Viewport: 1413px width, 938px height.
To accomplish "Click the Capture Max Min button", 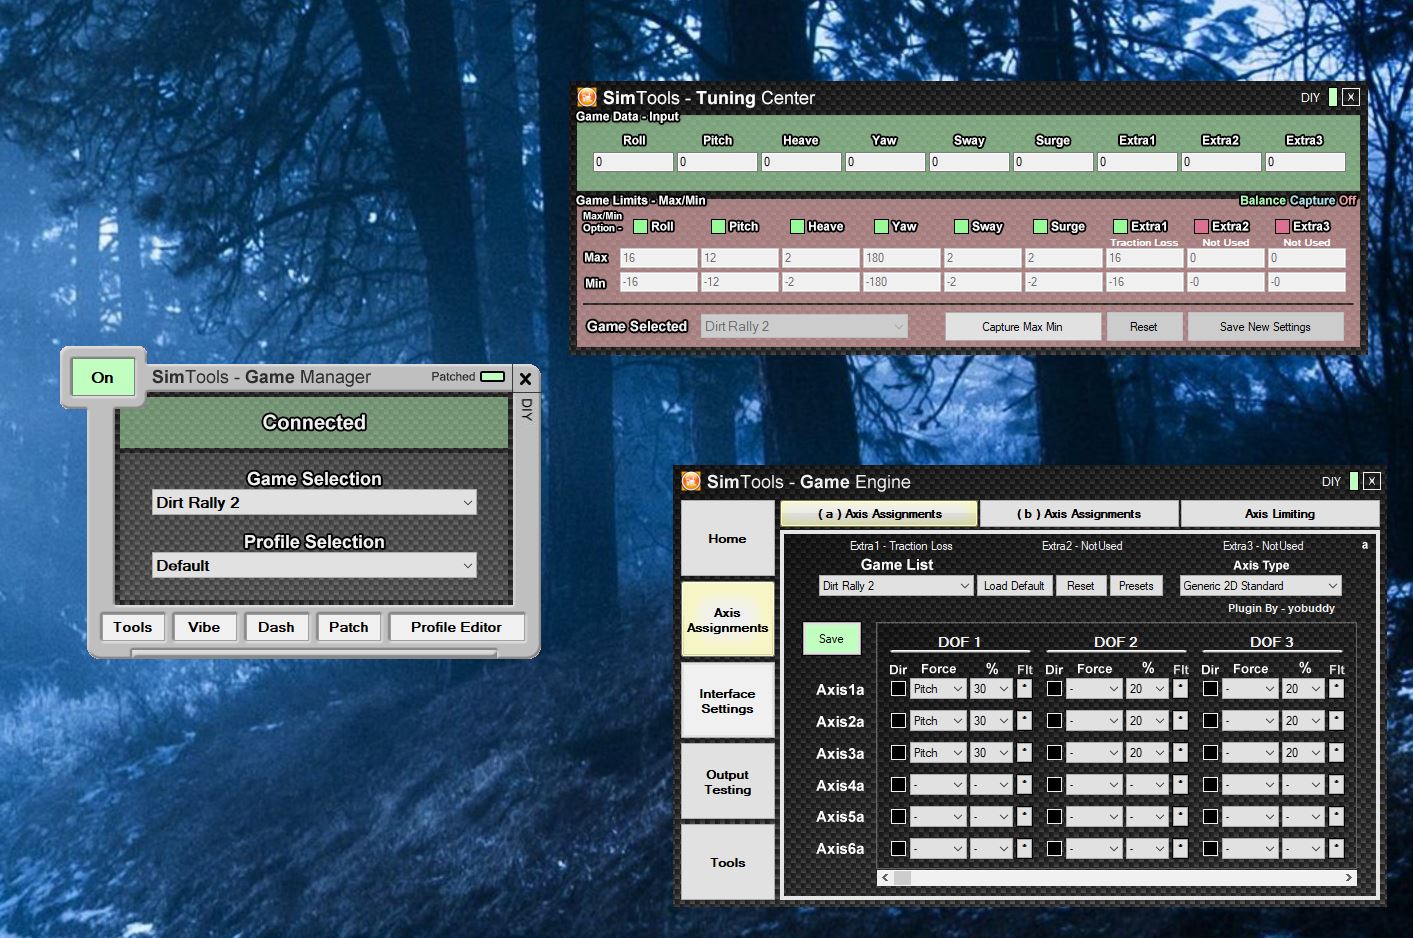I will pos(1022,327).
